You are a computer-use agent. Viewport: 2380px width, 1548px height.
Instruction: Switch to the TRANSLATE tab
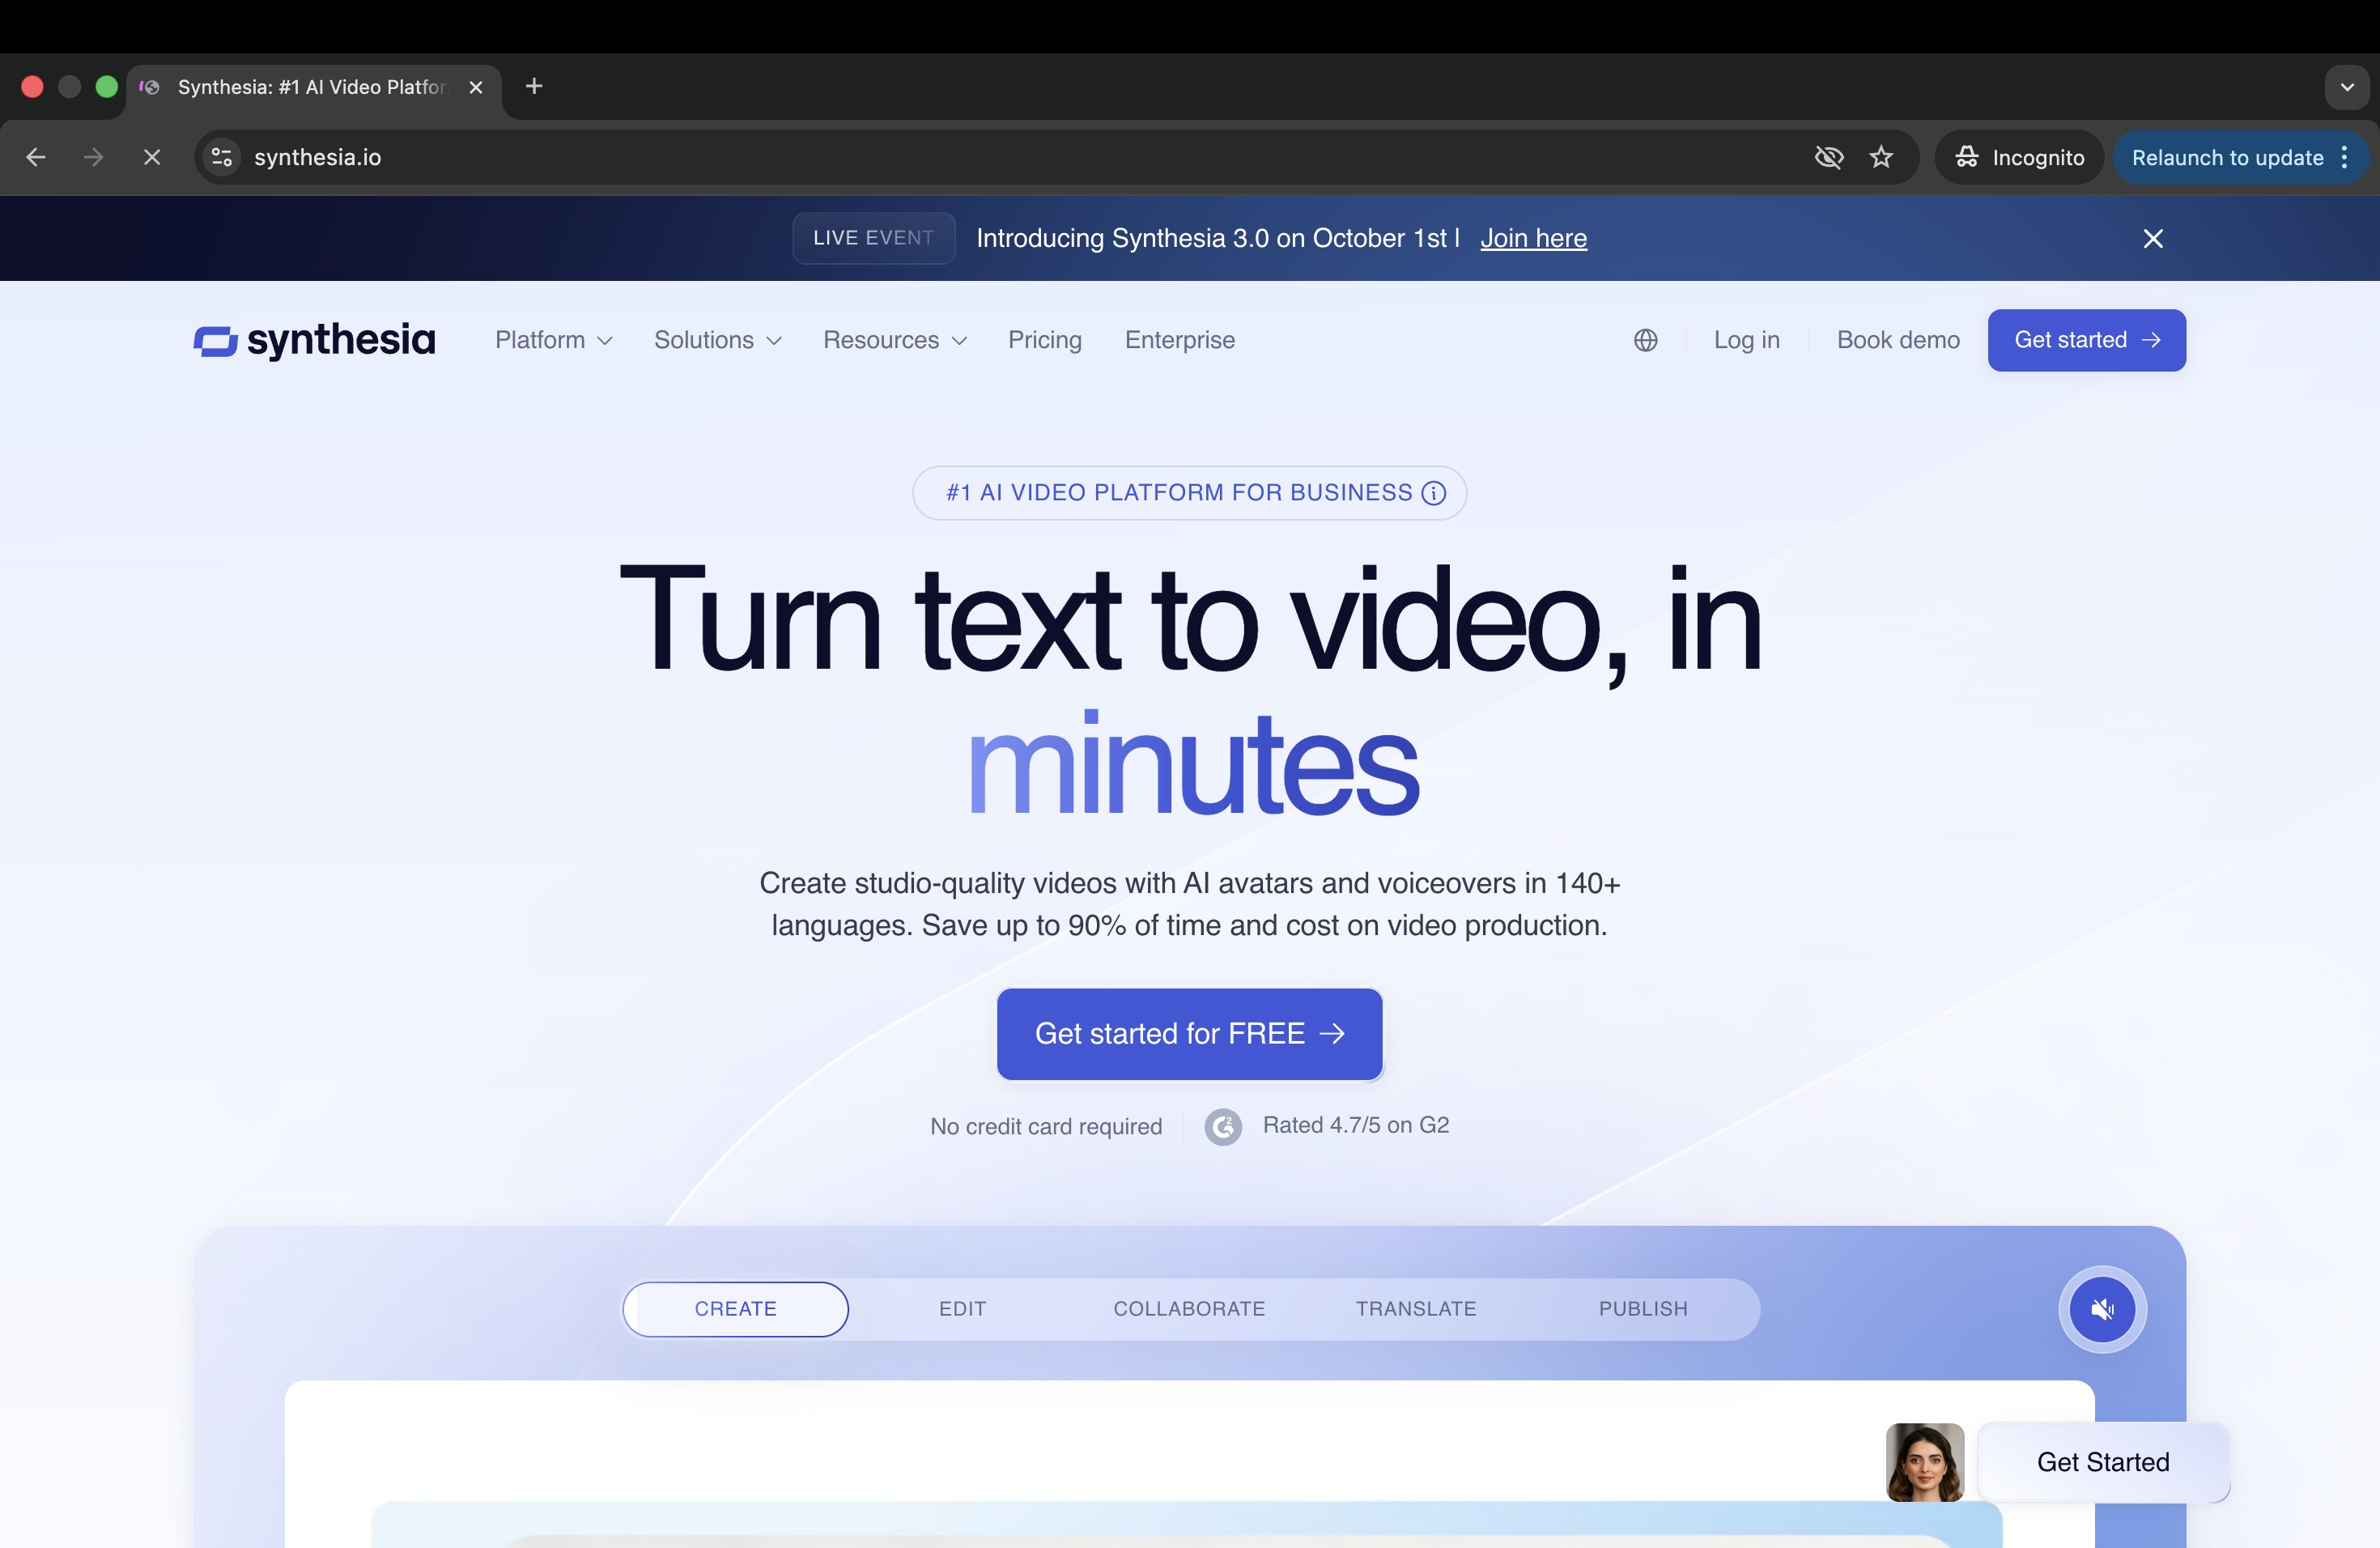1415,1308
